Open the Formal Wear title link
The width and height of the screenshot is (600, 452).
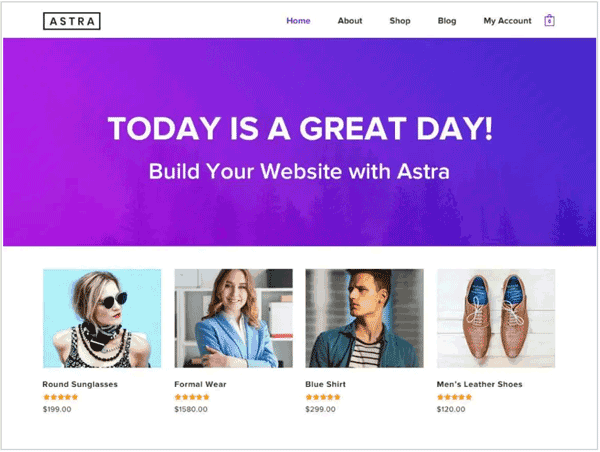coord(201,385)
